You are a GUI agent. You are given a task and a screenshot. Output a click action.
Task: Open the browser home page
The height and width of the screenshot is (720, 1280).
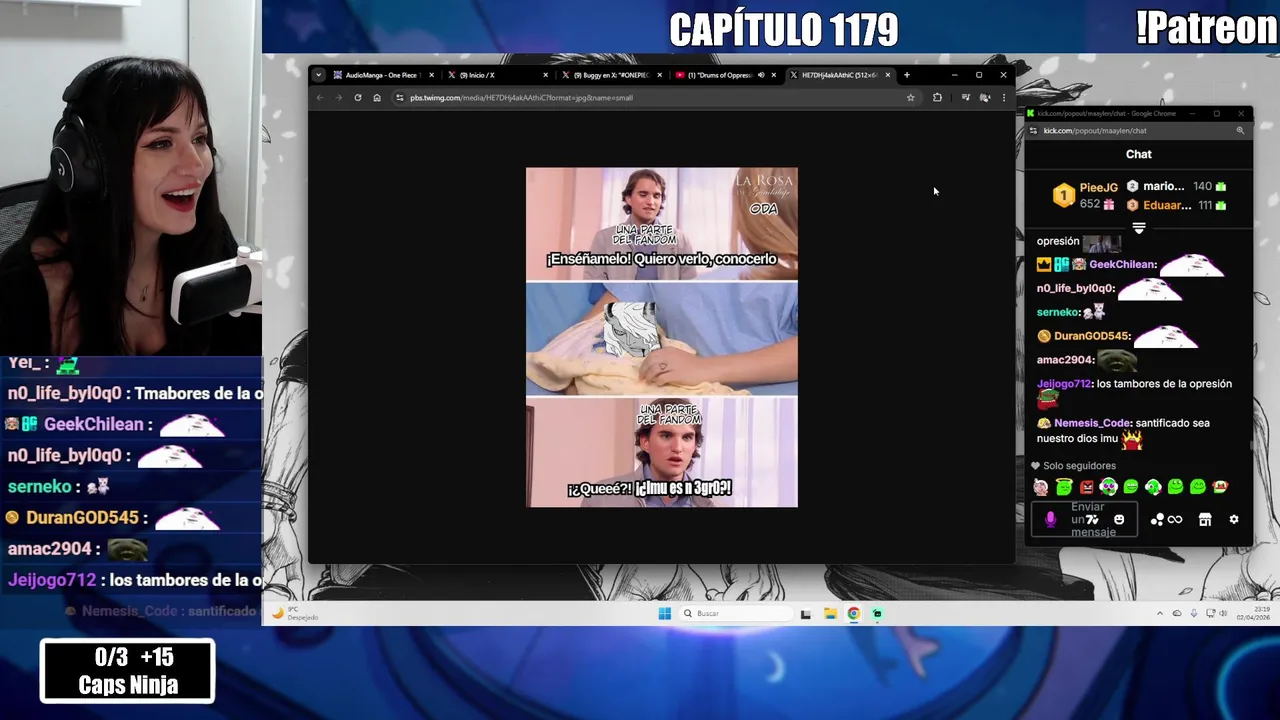(377, 98)
